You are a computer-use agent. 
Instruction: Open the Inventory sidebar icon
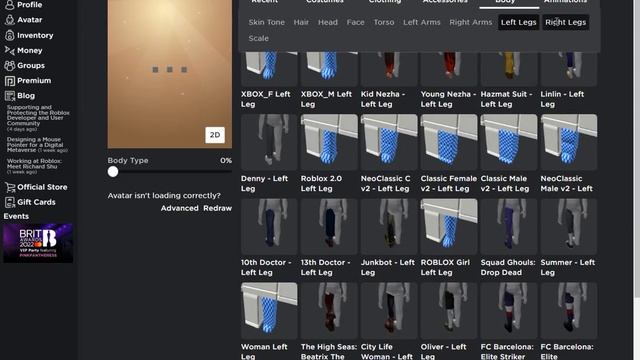point(9,35)
